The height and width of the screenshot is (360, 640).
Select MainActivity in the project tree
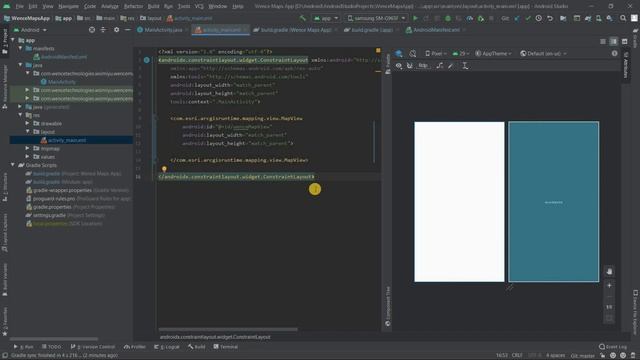58,82
